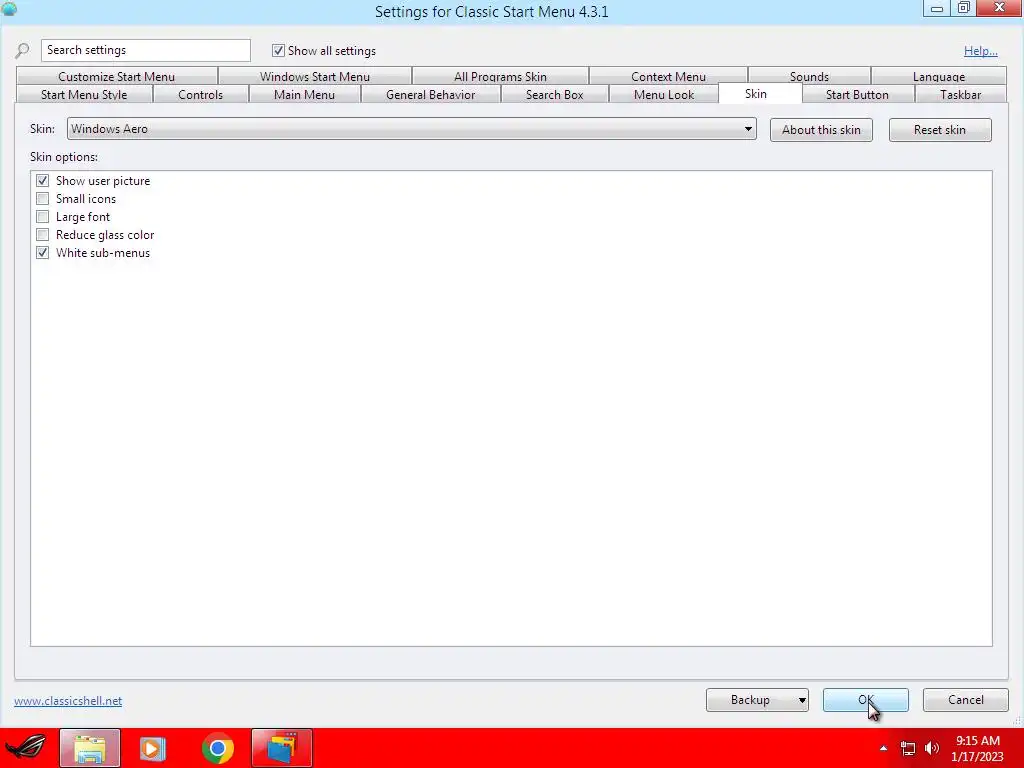Click the search magnifier icon
This screenshot has height=768, width=1024.
point(22,51)
